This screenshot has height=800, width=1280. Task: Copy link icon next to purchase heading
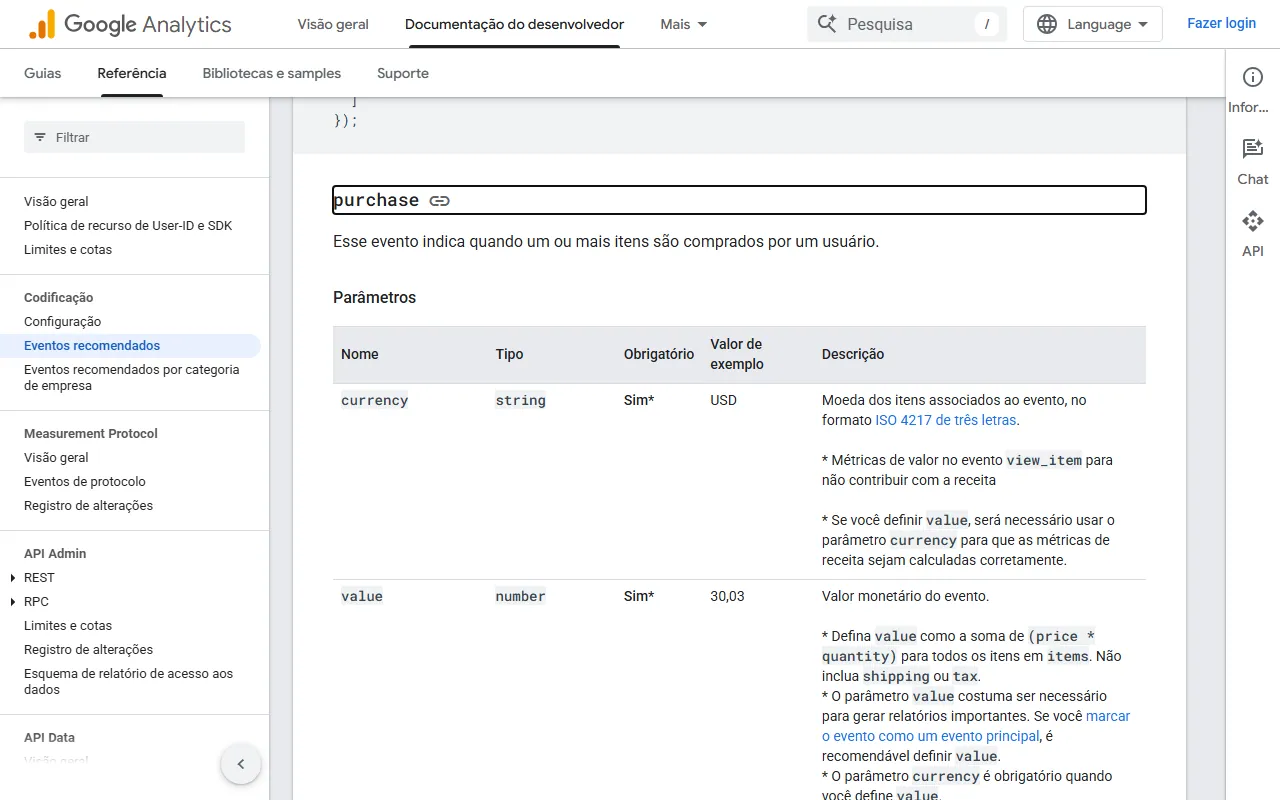[439, 201]
